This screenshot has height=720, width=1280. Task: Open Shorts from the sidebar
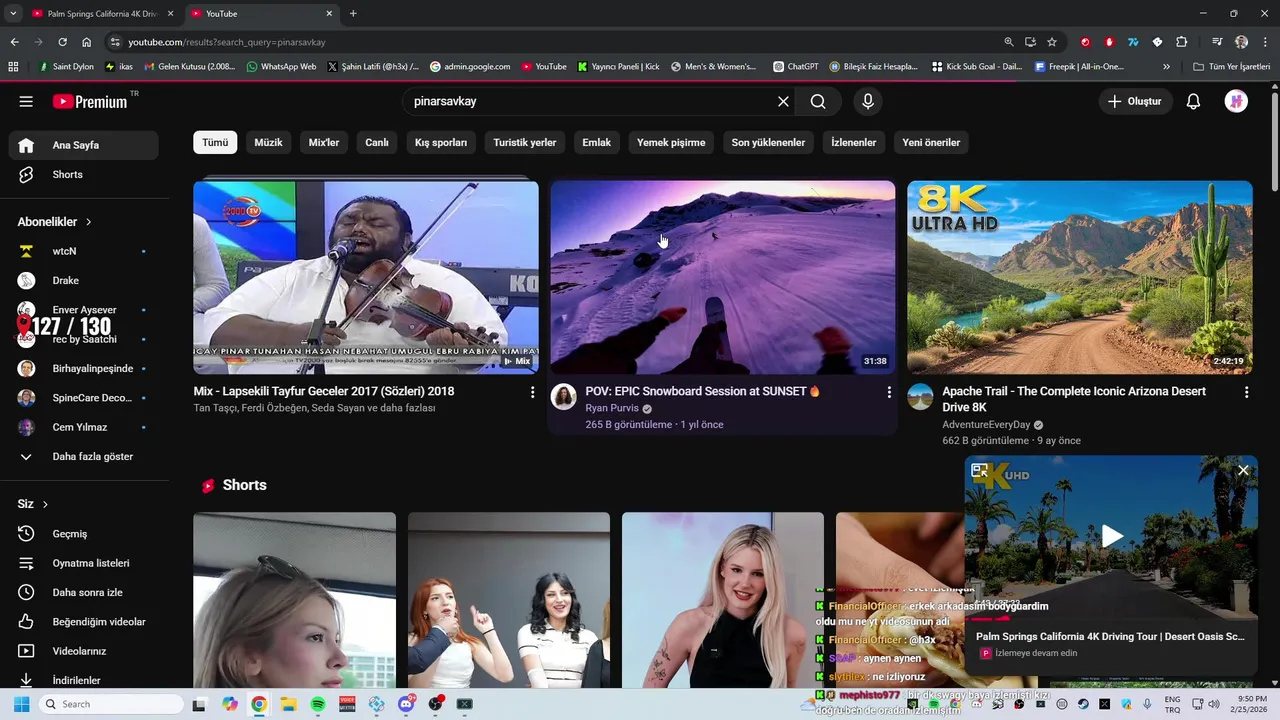click(84, 174)
